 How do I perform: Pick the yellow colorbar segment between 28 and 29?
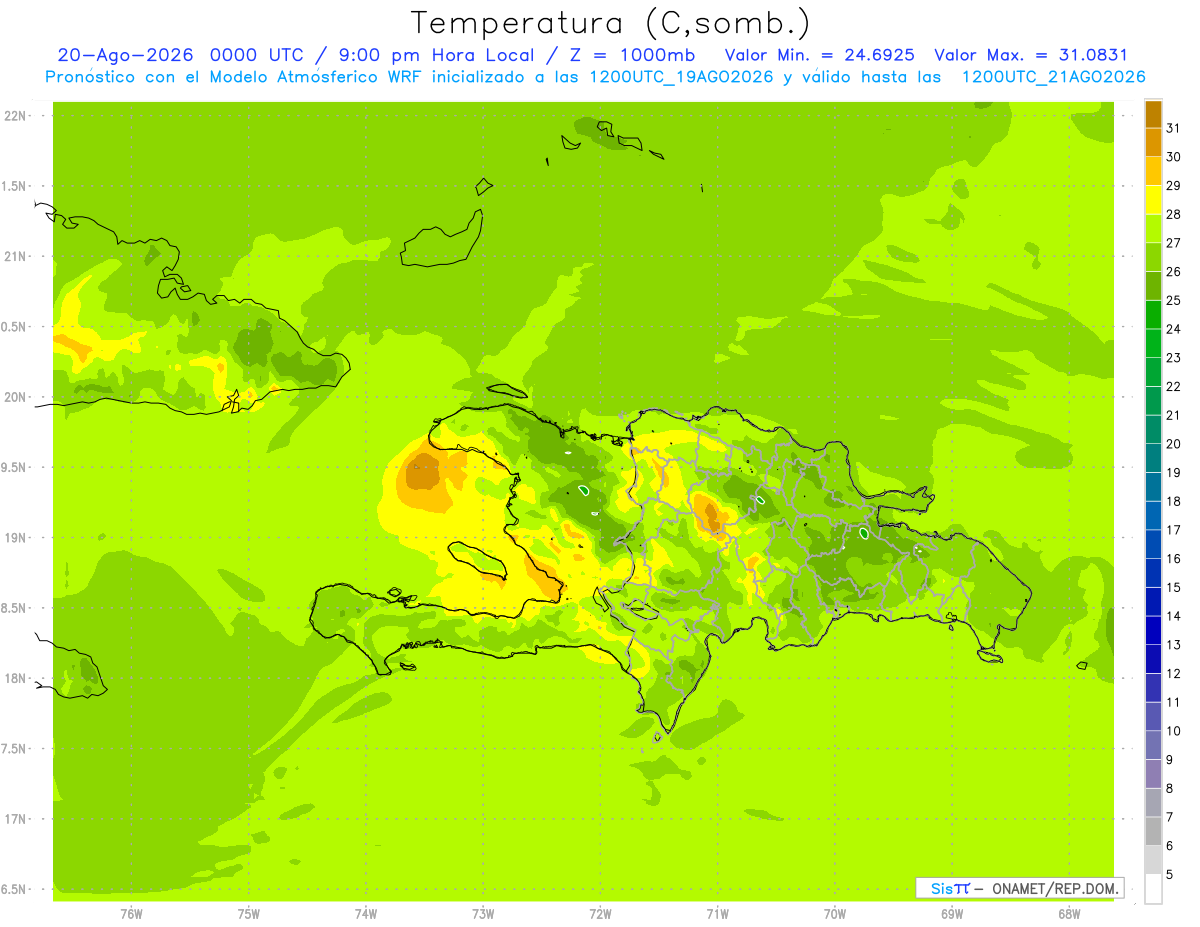pyautogui.click(x=1153, y=199)
